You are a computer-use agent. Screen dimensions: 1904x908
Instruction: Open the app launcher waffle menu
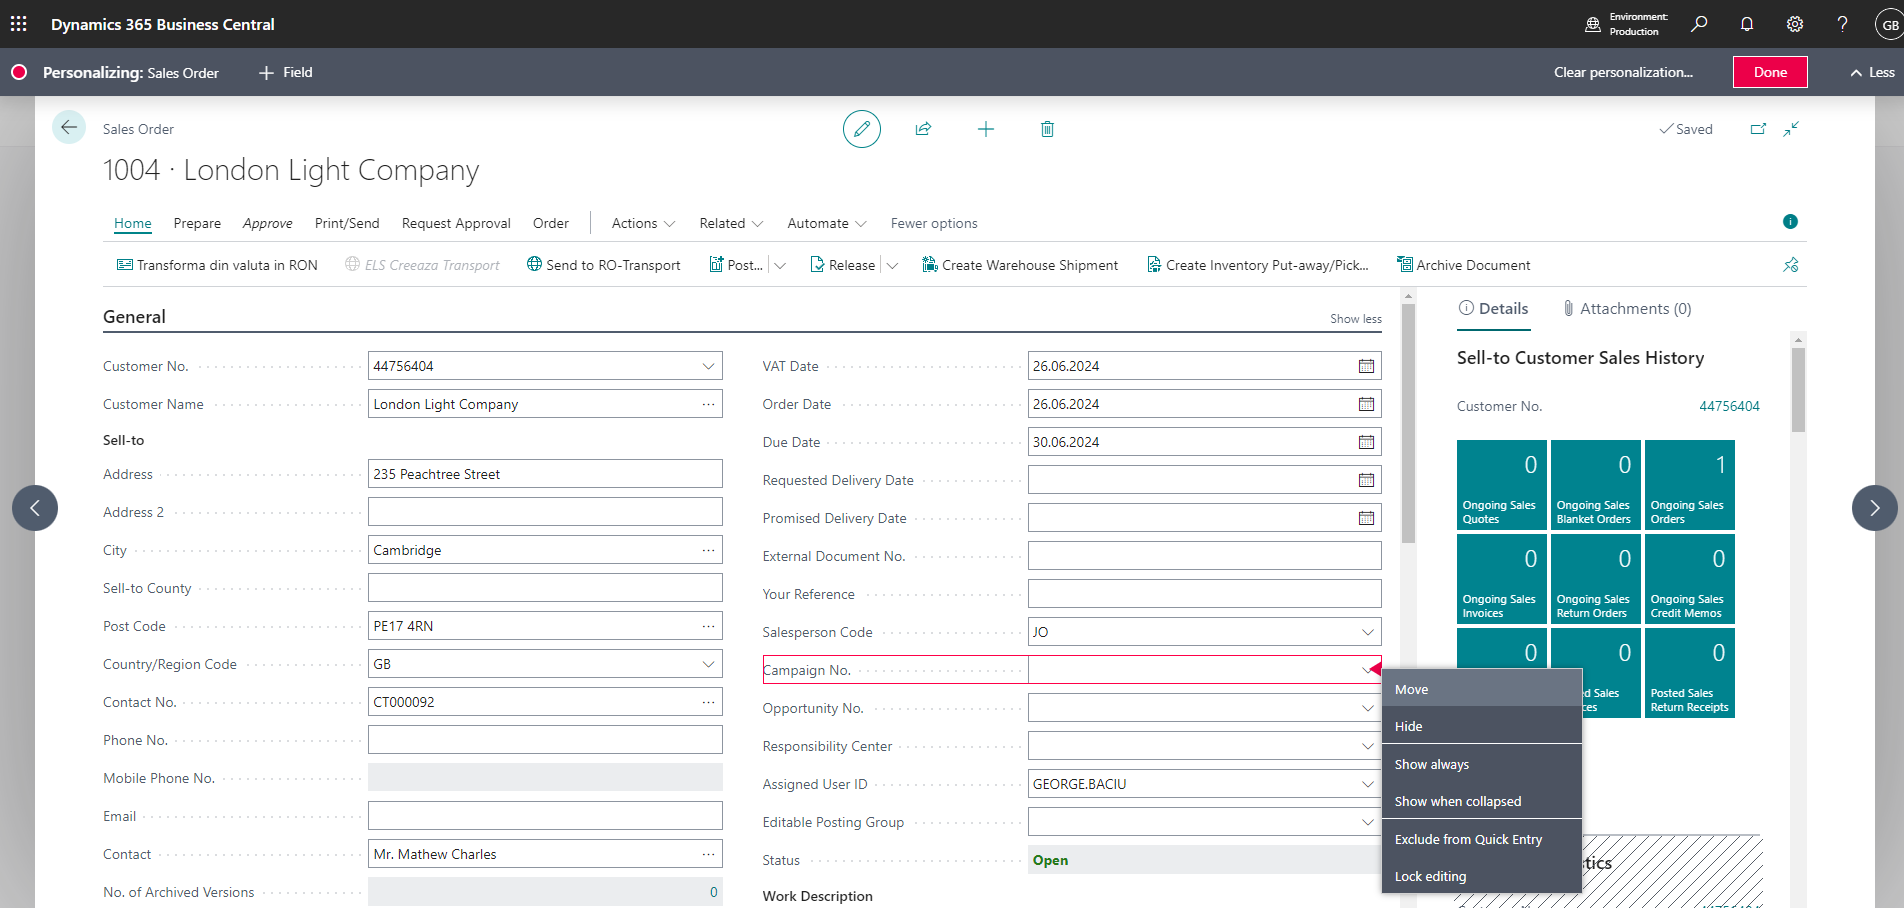[x=19, y=23]
